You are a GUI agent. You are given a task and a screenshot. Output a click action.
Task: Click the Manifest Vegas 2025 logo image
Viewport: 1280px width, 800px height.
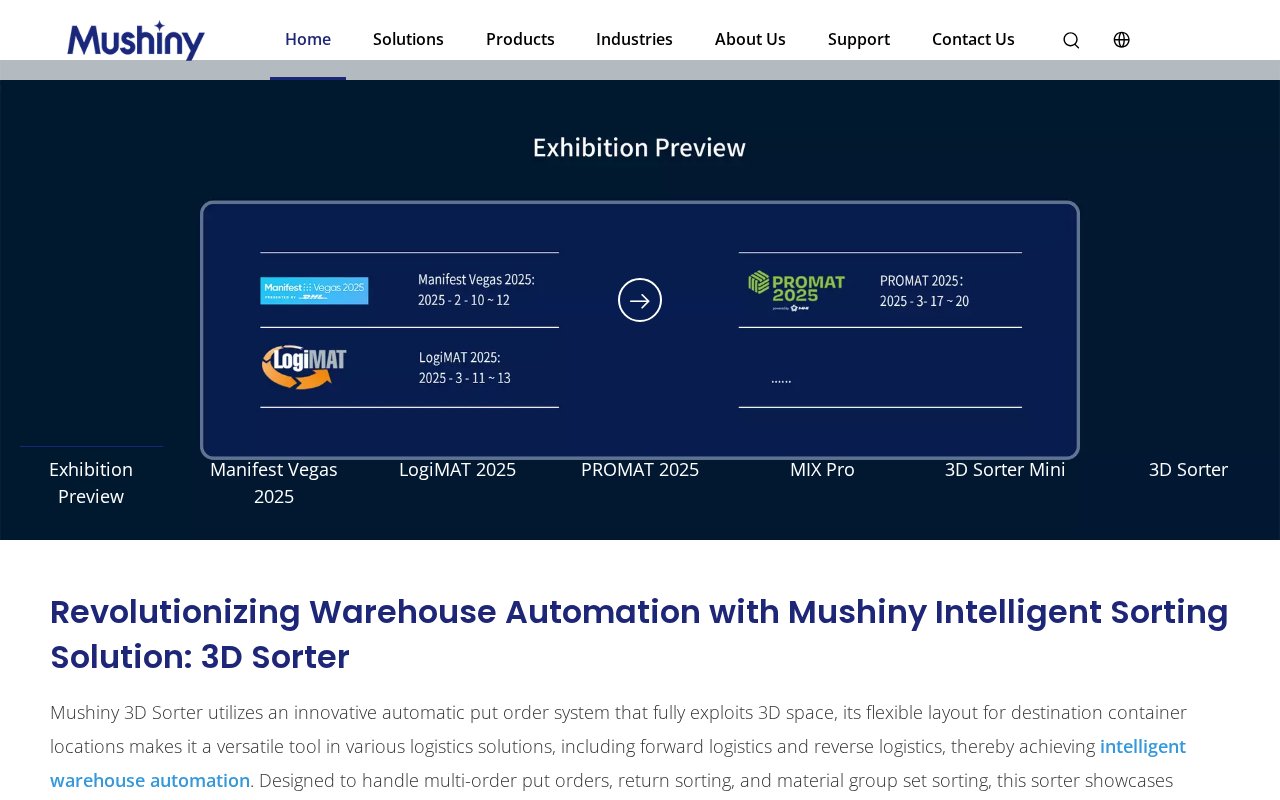314,291
